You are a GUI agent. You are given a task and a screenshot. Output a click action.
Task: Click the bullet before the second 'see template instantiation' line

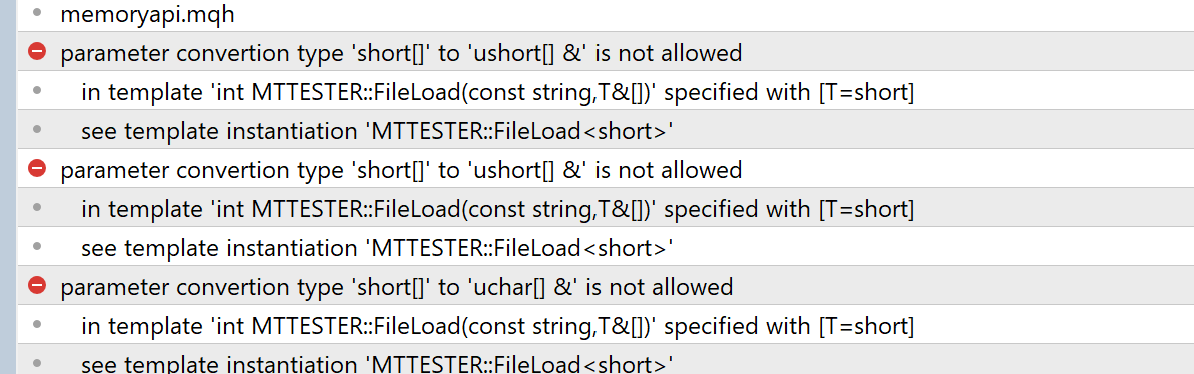point(37,246)
